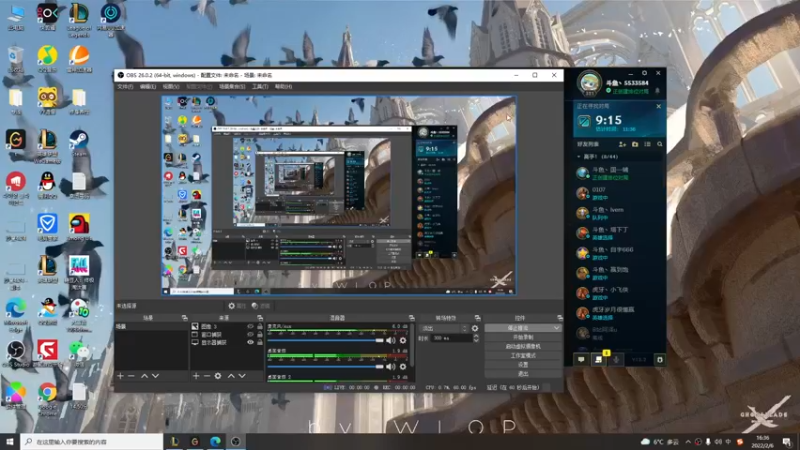This screenshot has height=450, width=800.
Task: Open Steam desktop shortcut
Action: pyautogui.click(x=79, y=144)
